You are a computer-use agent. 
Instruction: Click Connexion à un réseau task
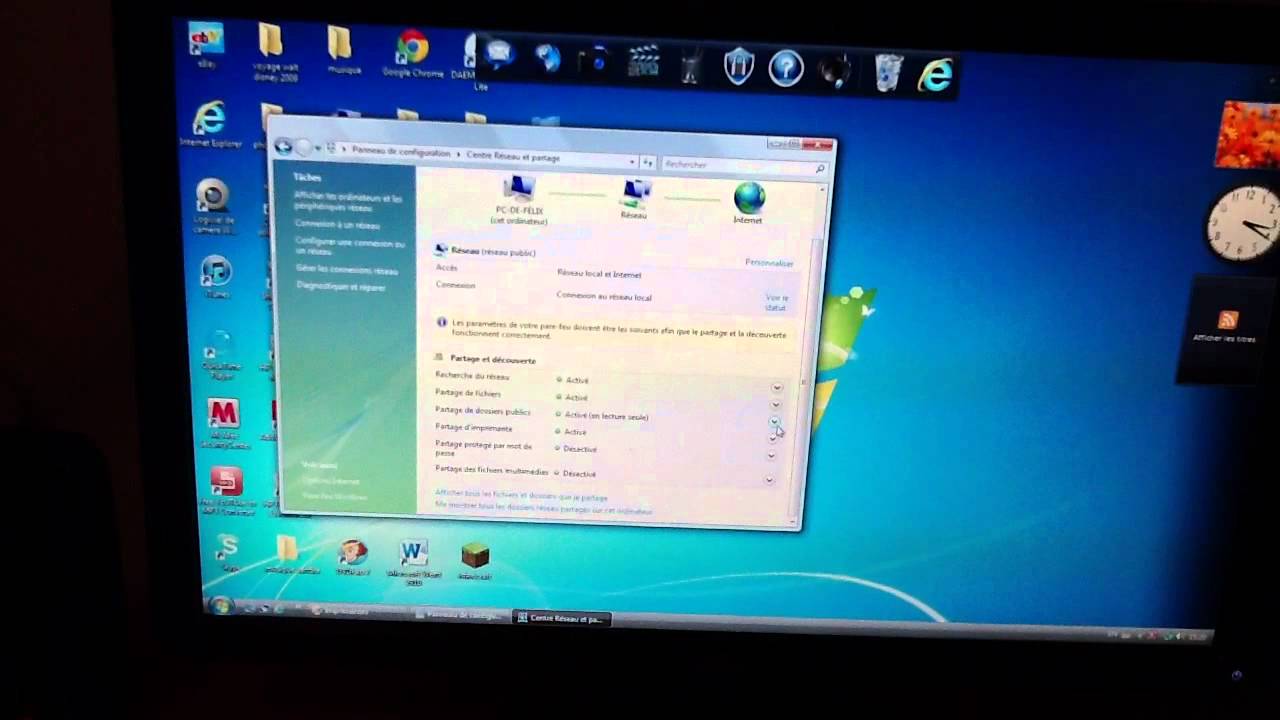tap(337, 225)
